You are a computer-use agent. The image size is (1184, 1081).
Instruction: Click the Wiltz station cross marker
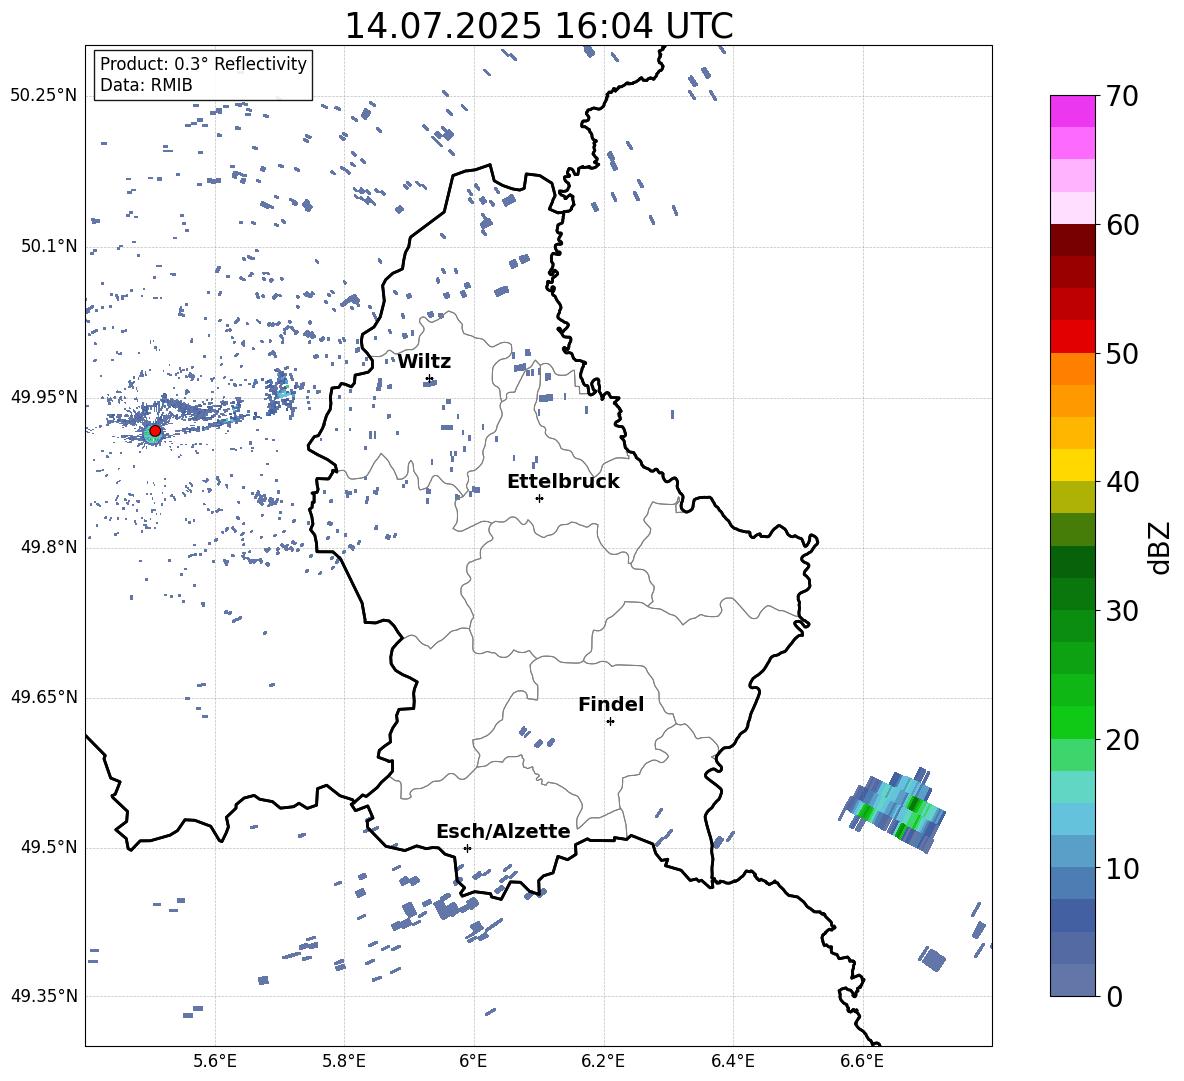[x=430, y=379]
